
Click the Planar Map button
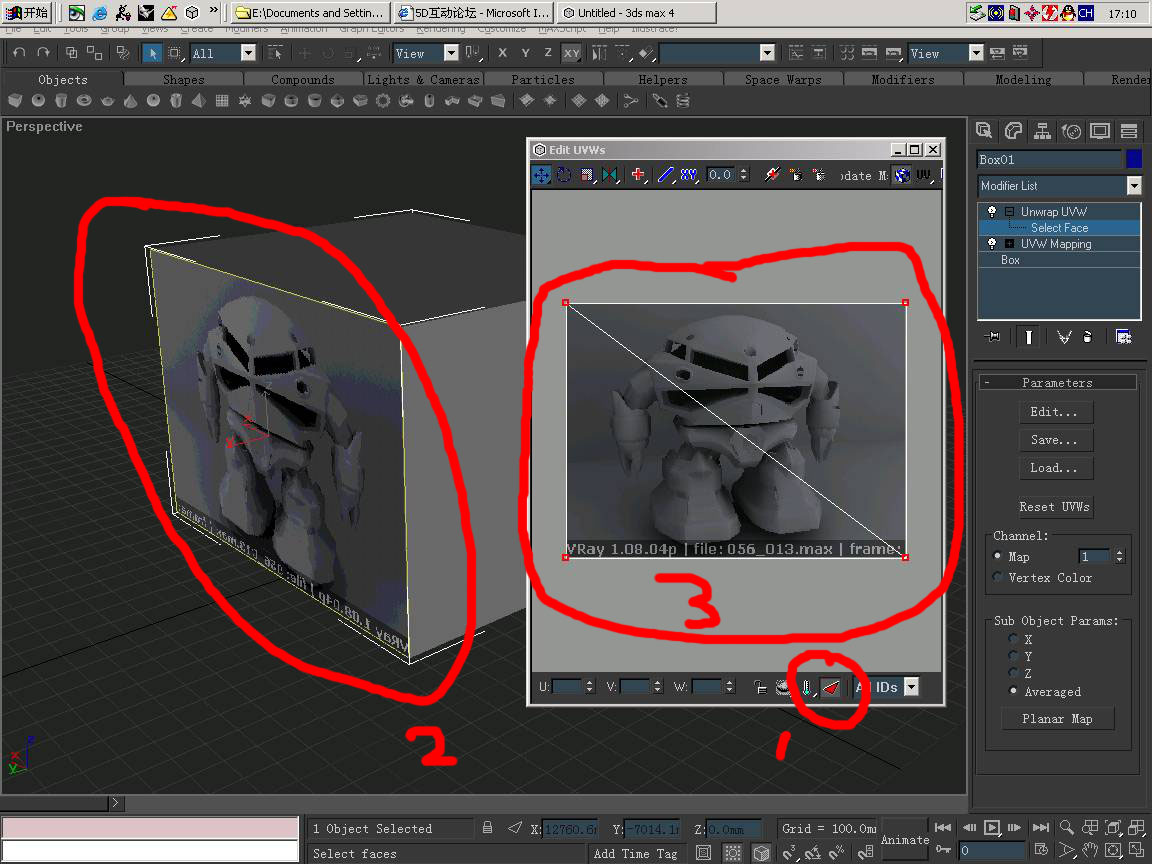pyautogui.click(x=1057, y=719)
